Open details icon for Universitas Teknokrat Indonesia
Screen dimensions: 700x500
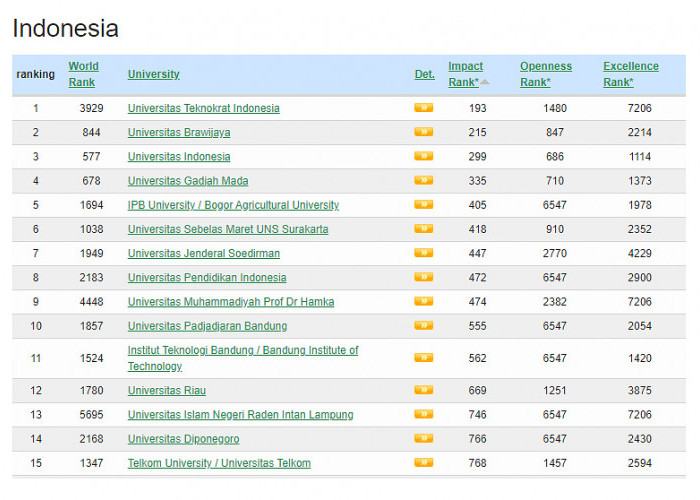tap(423, 108)
